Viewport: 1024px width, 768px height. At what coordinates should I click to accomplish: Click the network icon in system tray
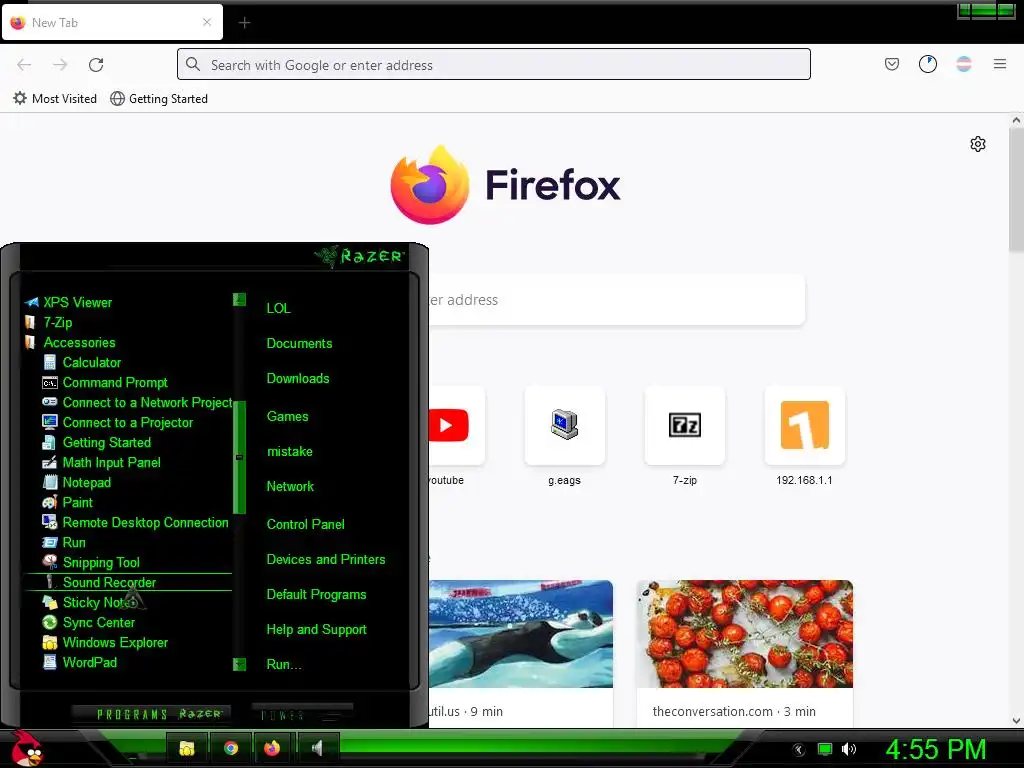[x=825, y=749]
